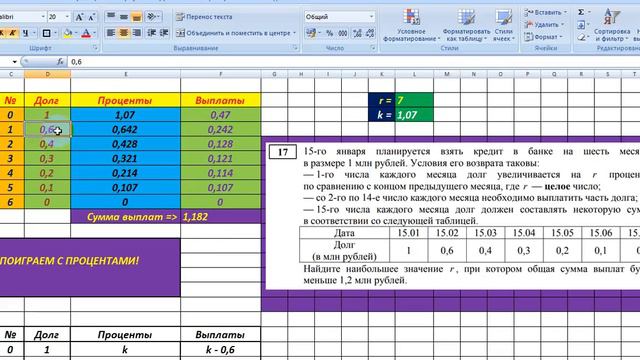640x360 pixels.
Task: Select cell with Сумма выплат total 1,182
Action: [x=220, y=217]
